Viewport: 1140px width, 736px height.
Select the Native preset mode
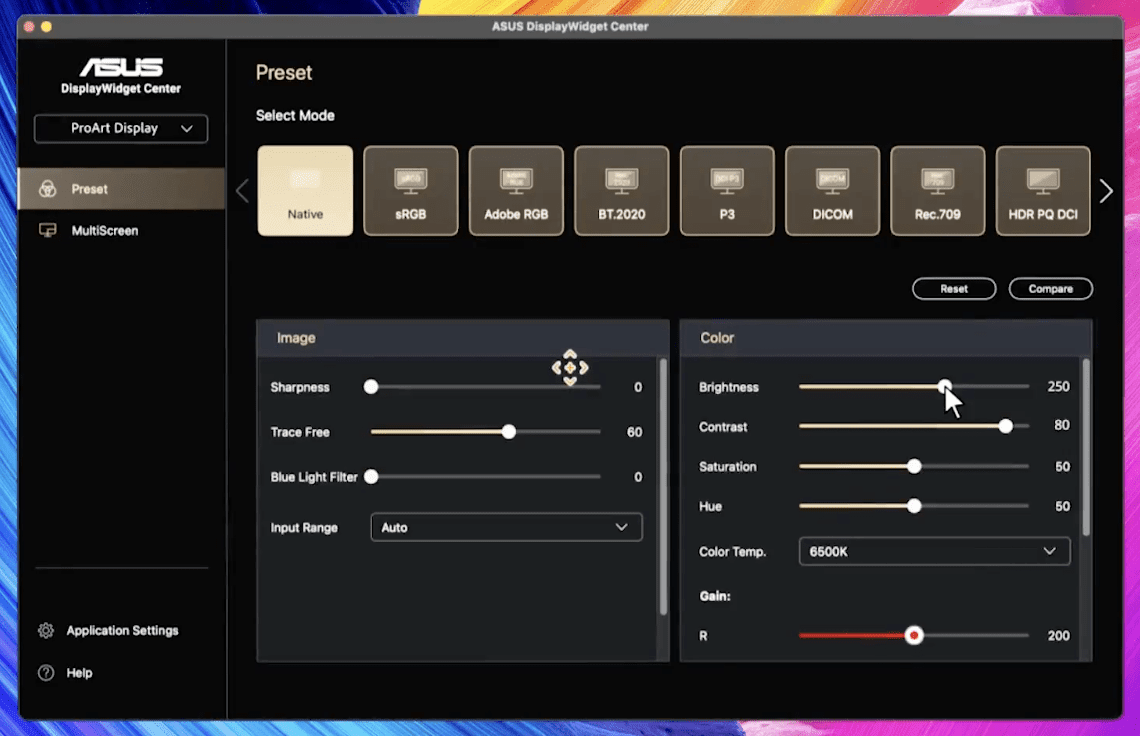click(x=305, y=191)
